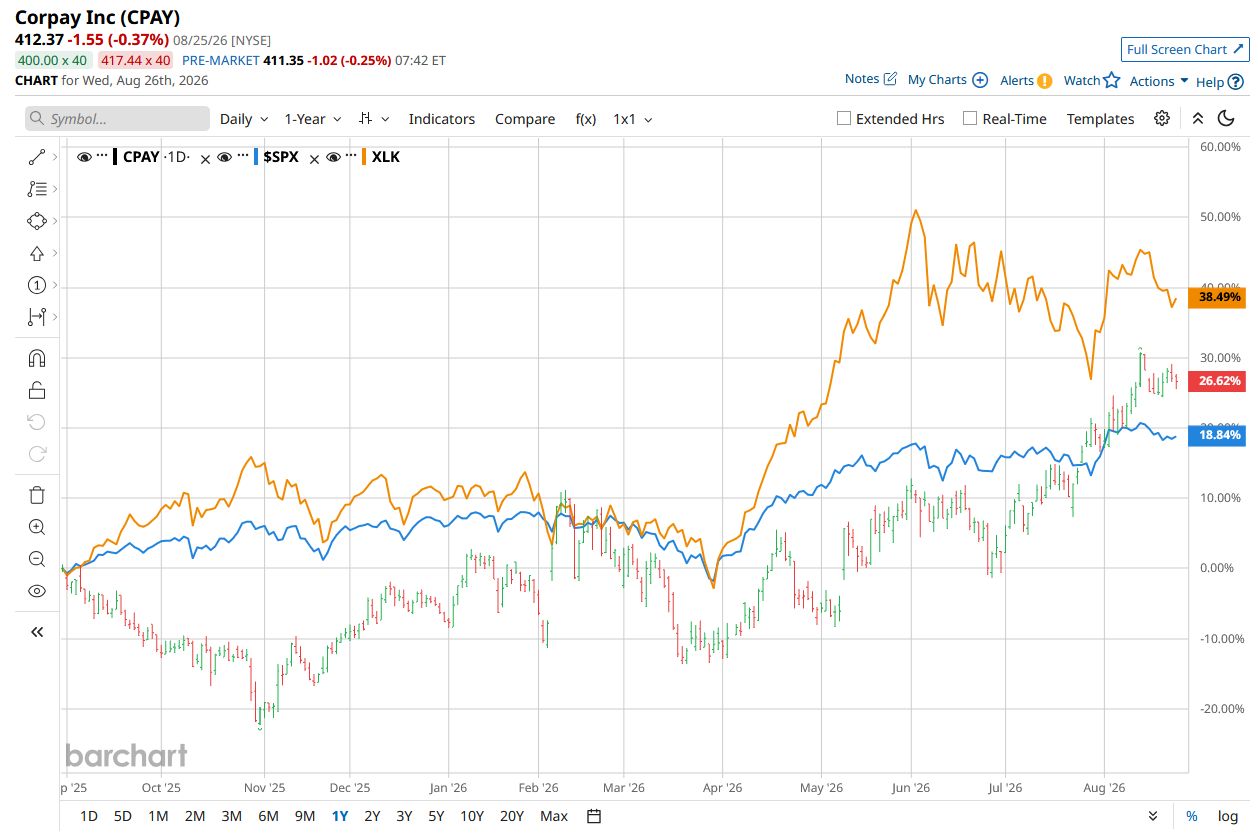Toggle percent scale button

[x=1192, y=816]
